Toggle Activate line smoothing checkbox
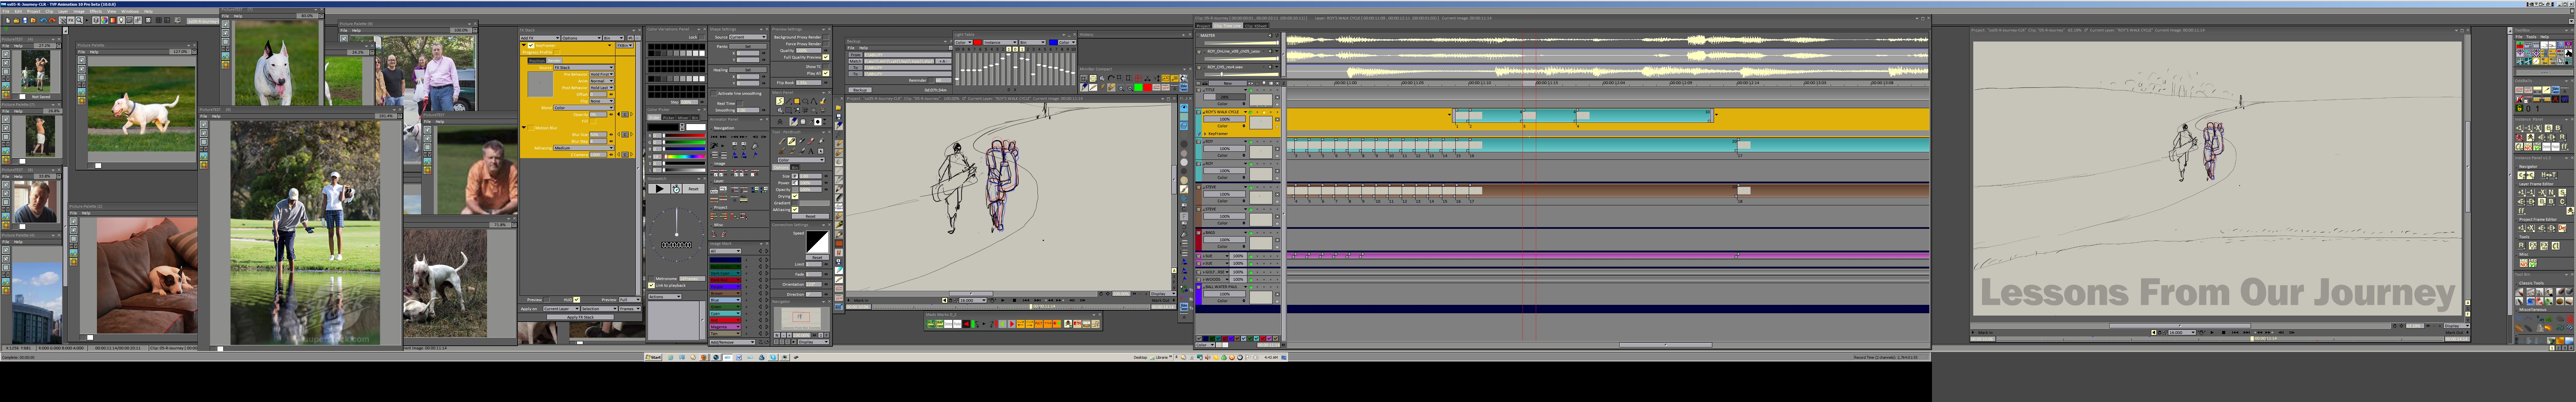Image resolution: width=2576 pixels, height=402 pixels. [x=714, y=93]
